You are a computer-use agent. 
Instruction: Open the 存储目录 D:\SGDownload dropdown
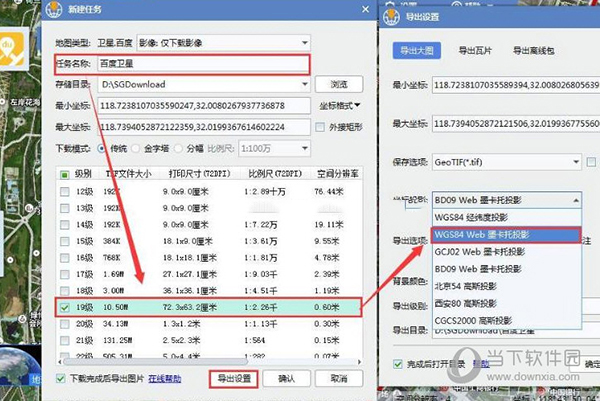pyautogui.click(x=204, y=84)
